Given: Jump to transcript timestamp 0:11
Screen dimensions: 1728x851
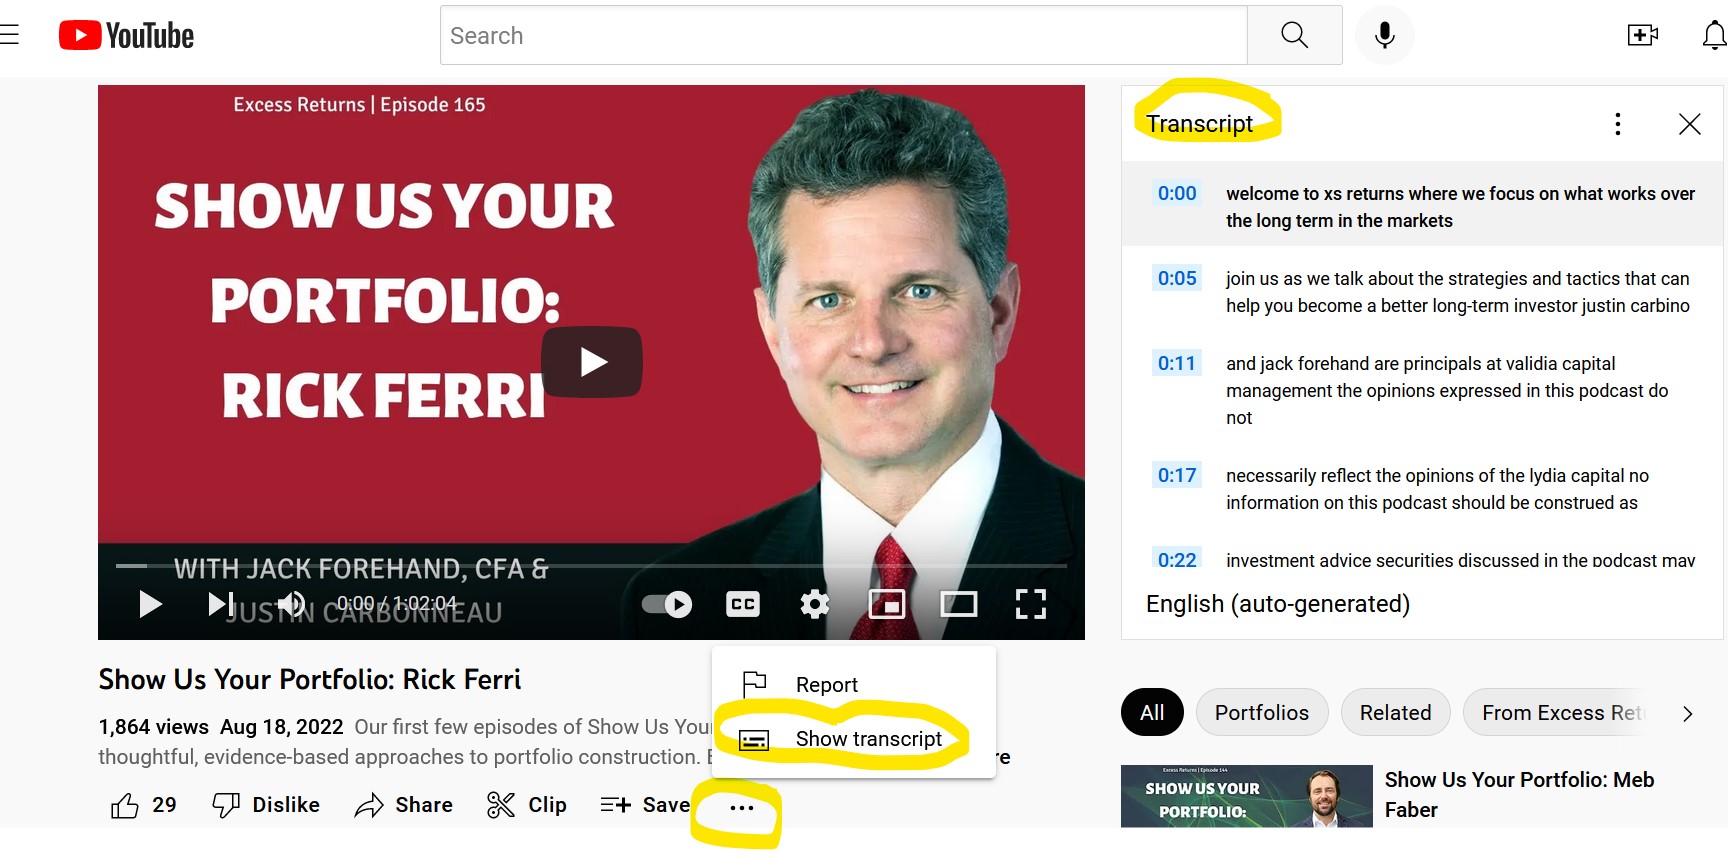Looking at the screenshot, I should tap(1177, 364).
